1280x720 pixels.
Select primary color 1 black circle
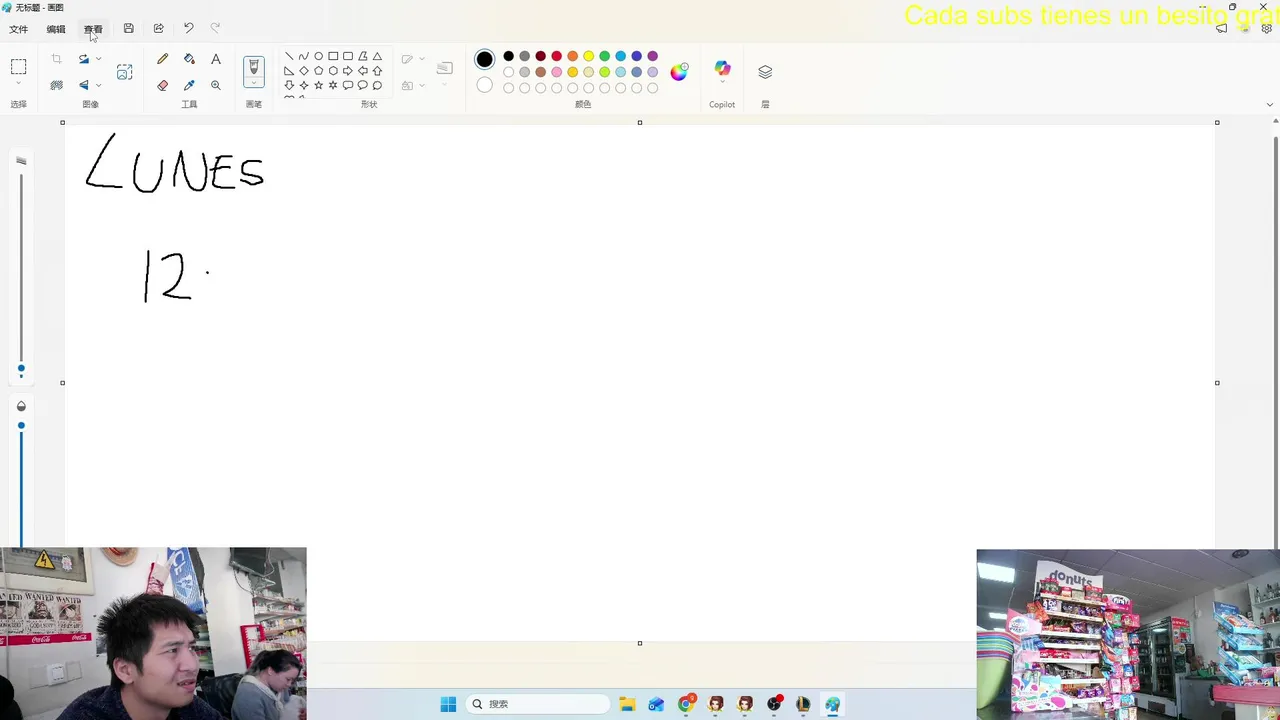(x=484, y=59)
